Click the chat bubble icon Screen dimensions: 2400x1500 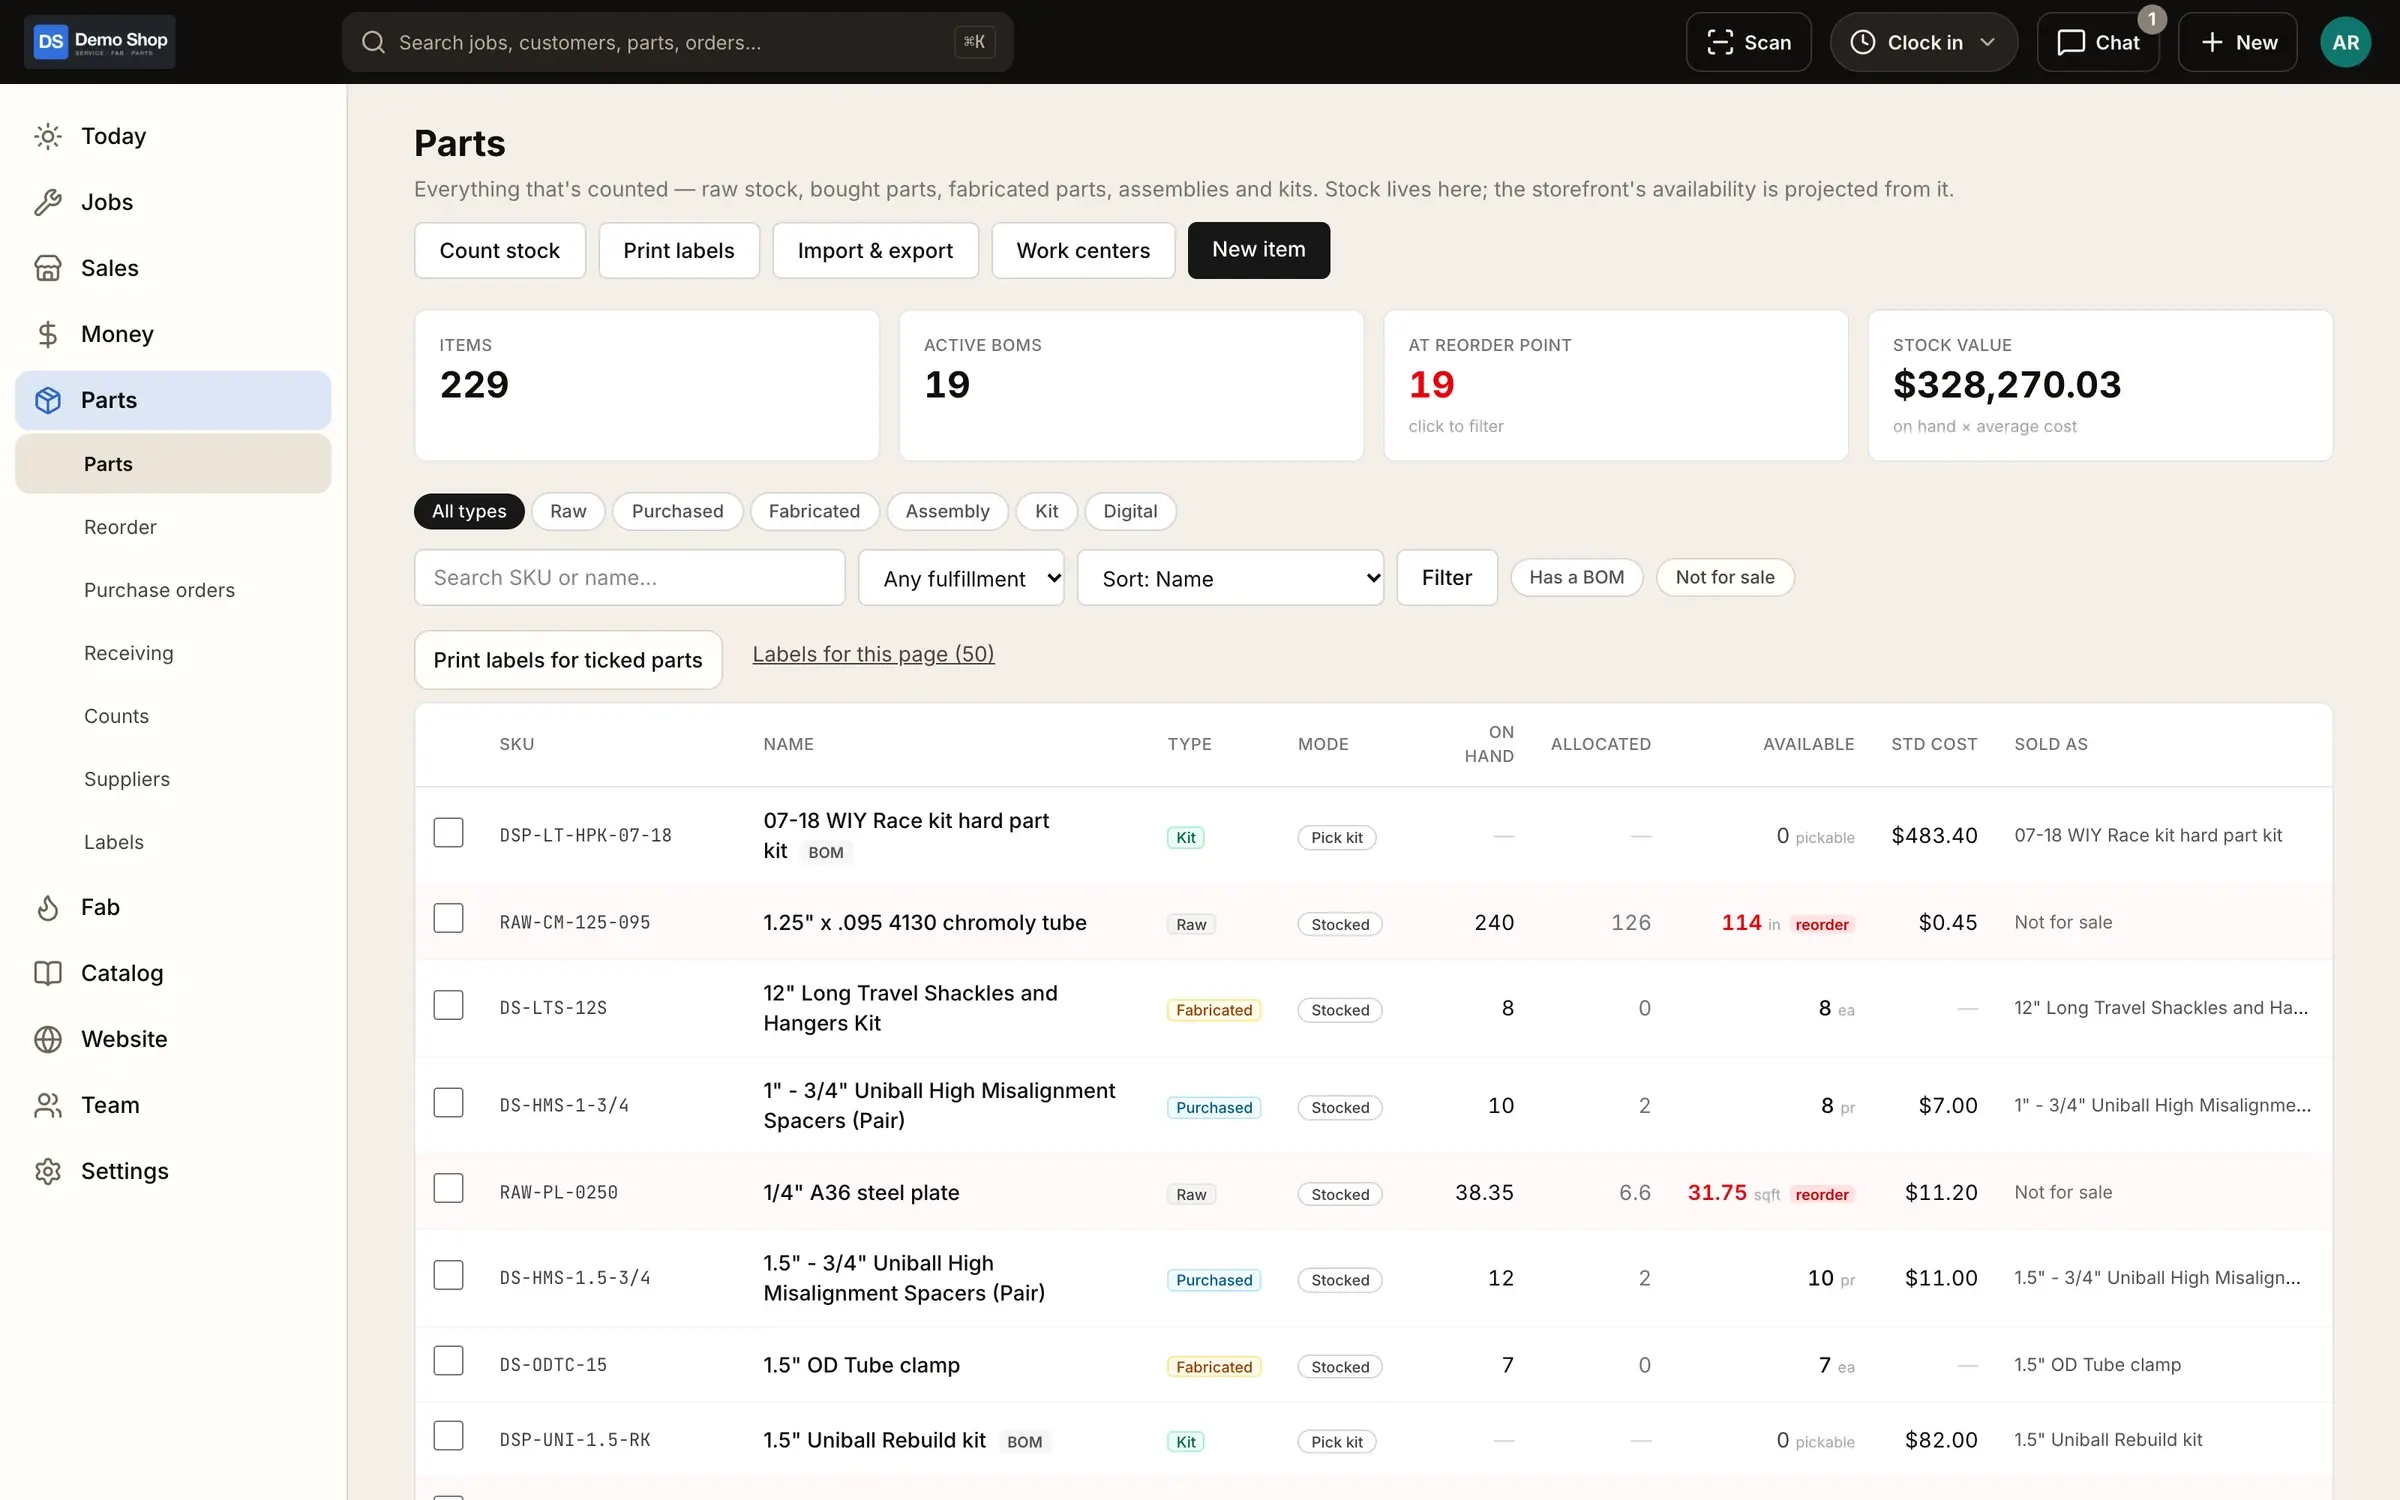[2070, 42]
